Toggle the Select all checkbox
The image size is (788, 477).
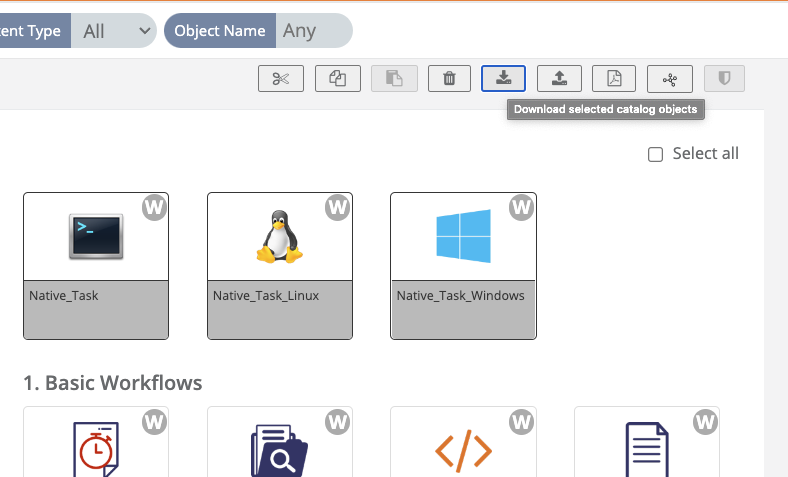click(655, 154)
